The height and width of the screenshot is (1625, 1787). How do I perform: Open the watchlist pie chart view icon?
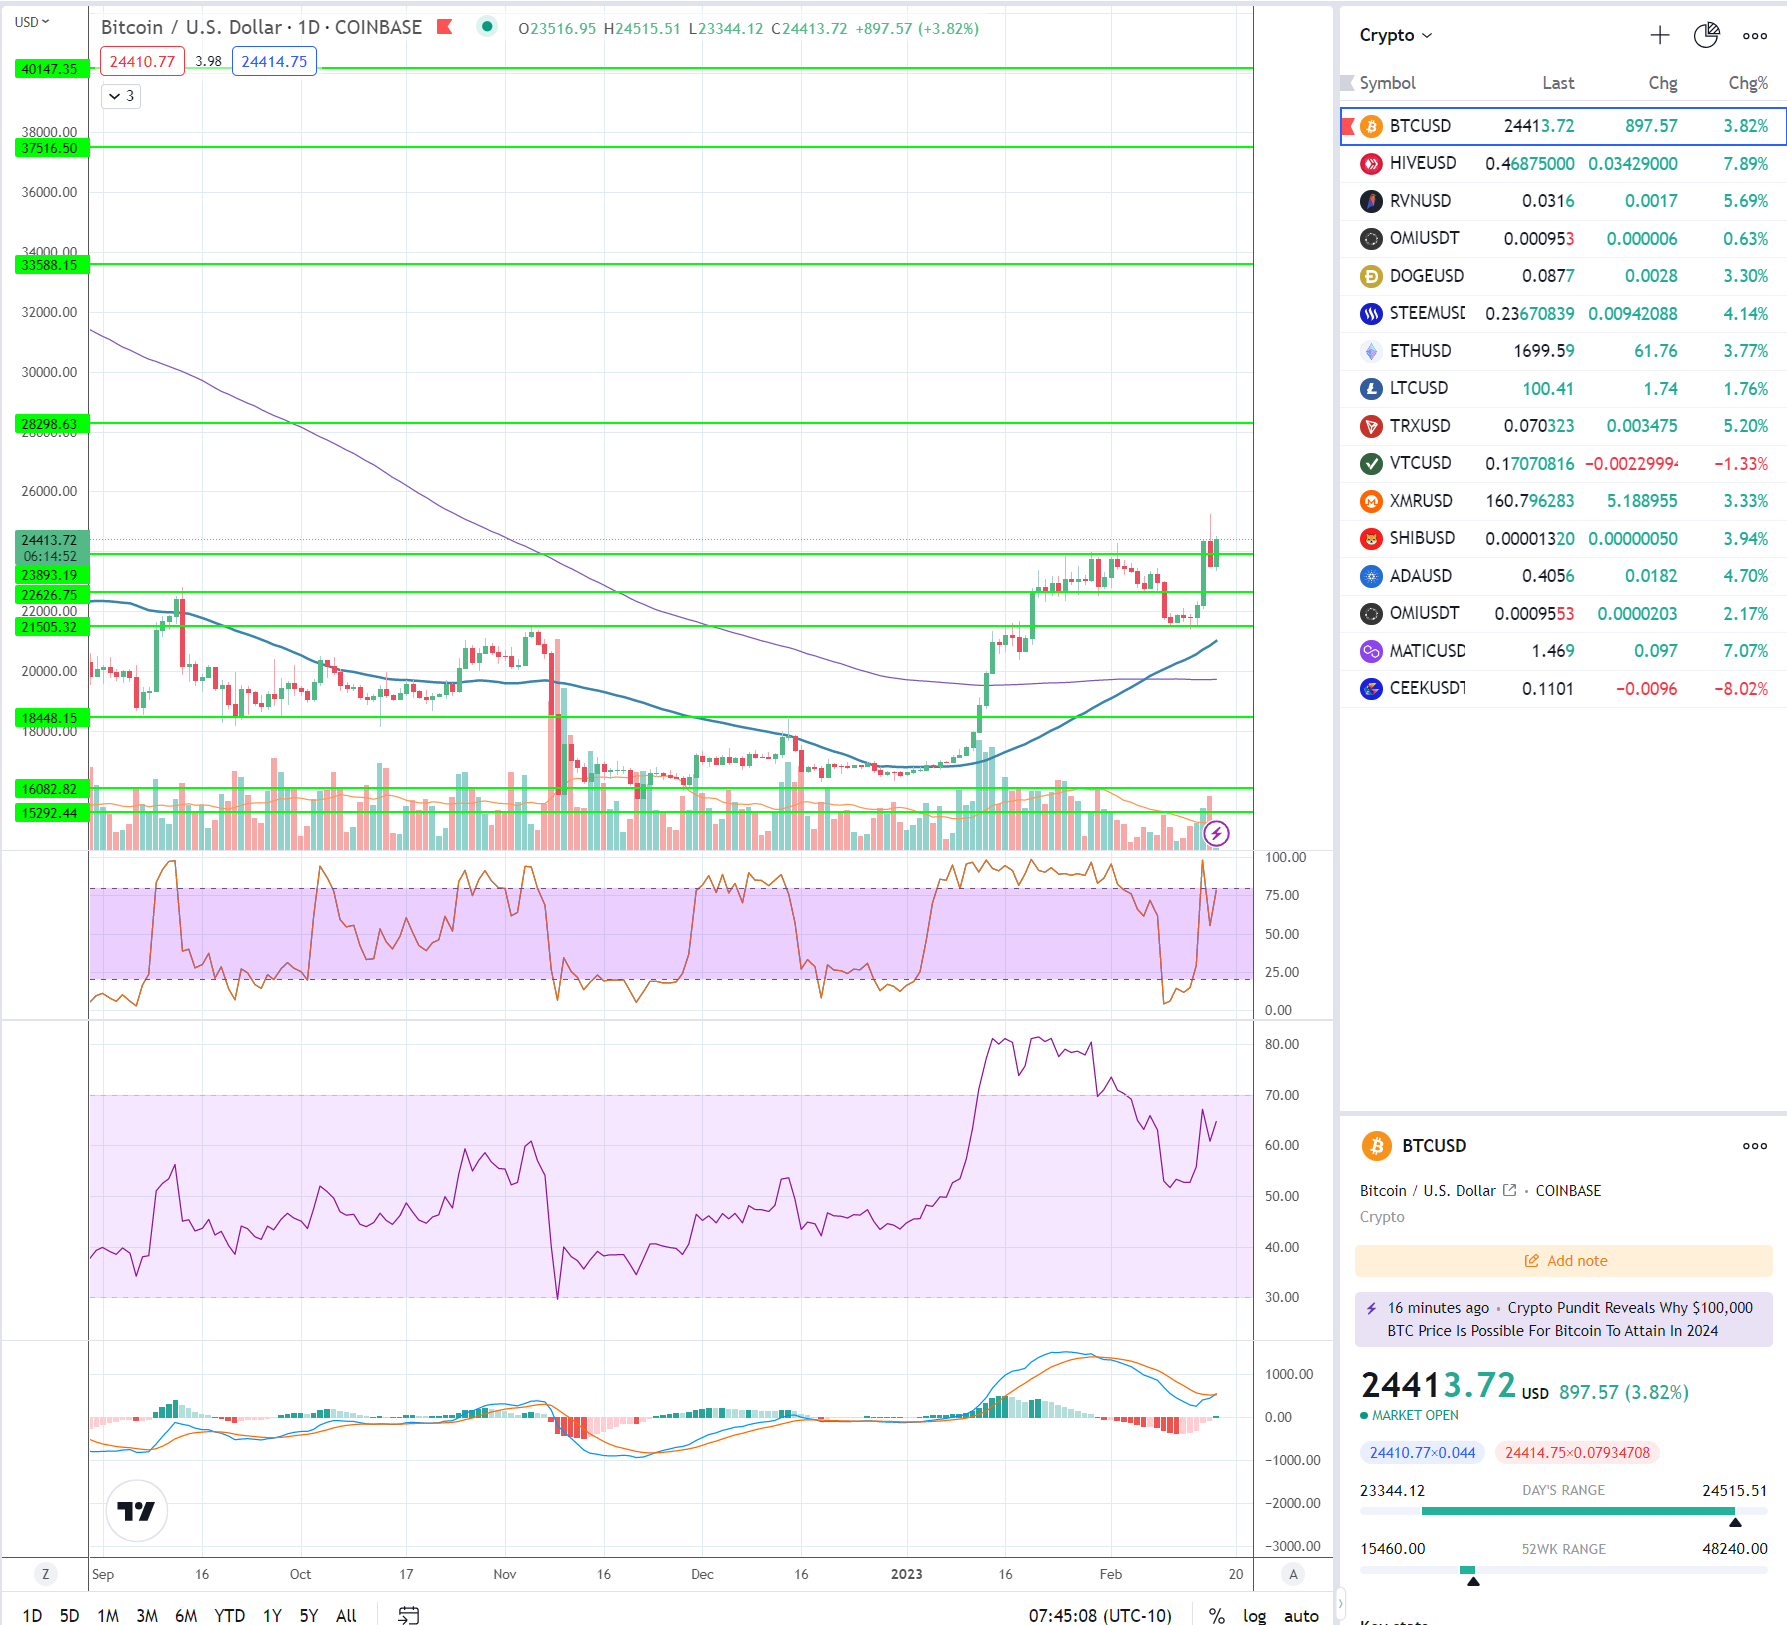click(1707, 36)
